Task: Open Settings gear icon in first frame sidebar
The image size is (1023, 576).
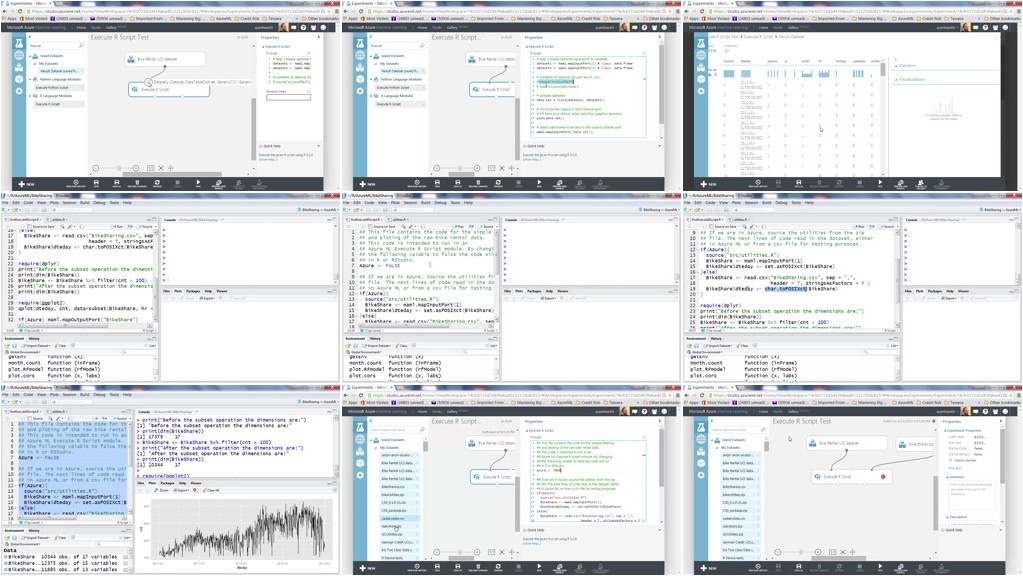Action: click(x=19, y=91)
